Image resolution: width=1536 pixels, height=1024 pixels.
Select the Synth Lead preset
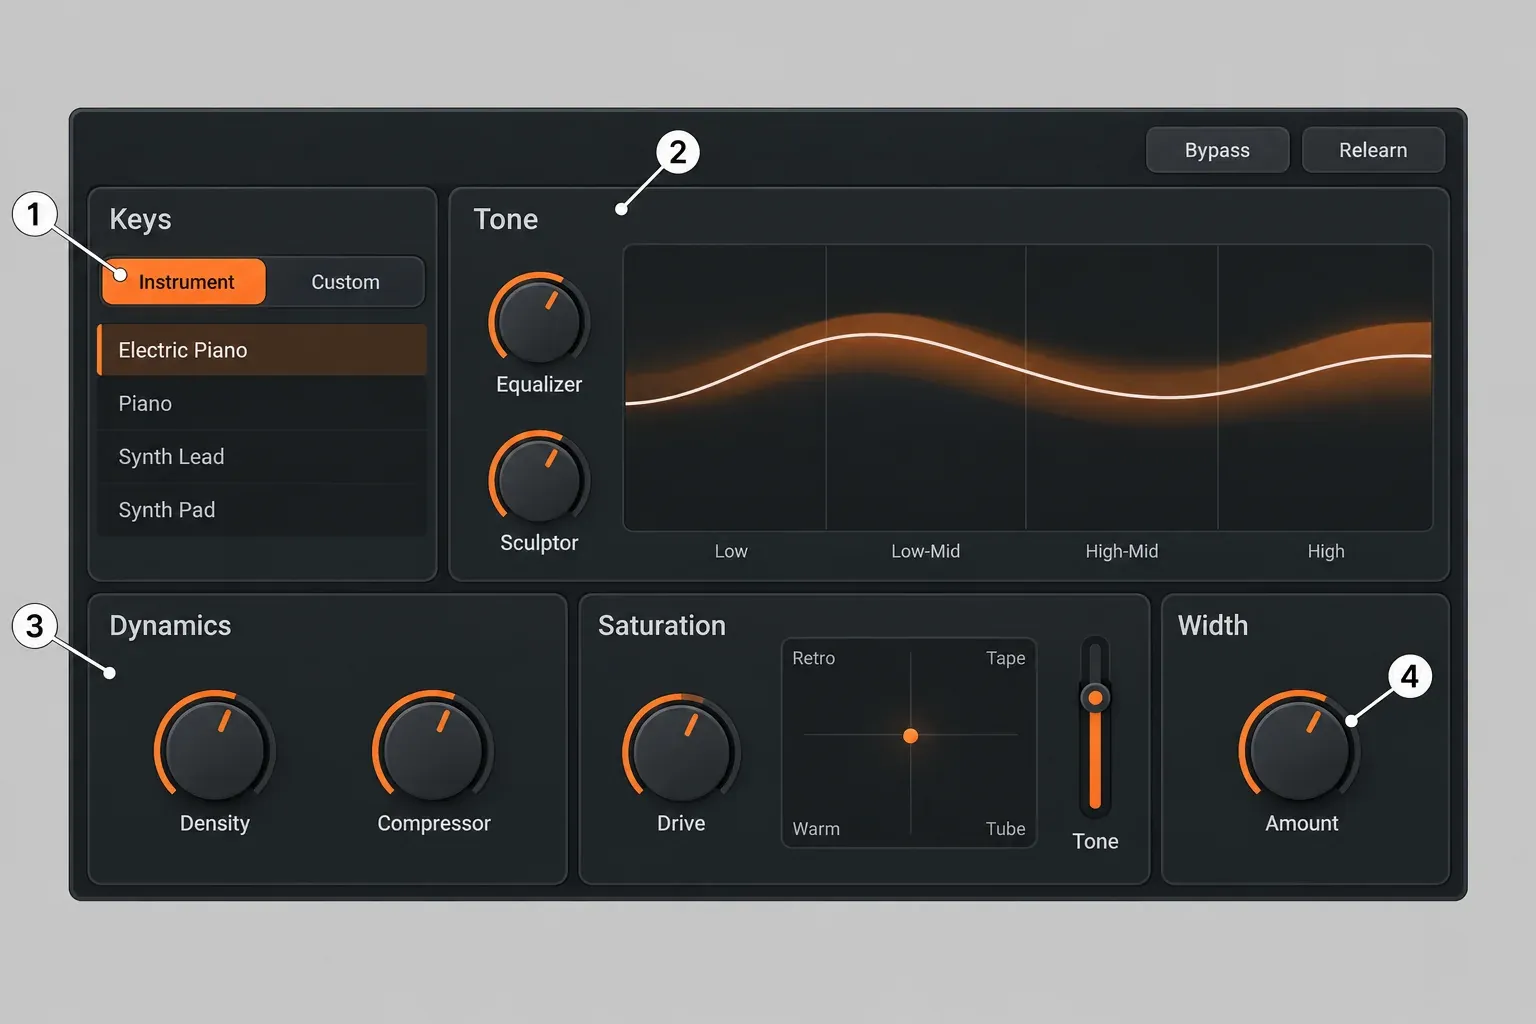point(262,456)
